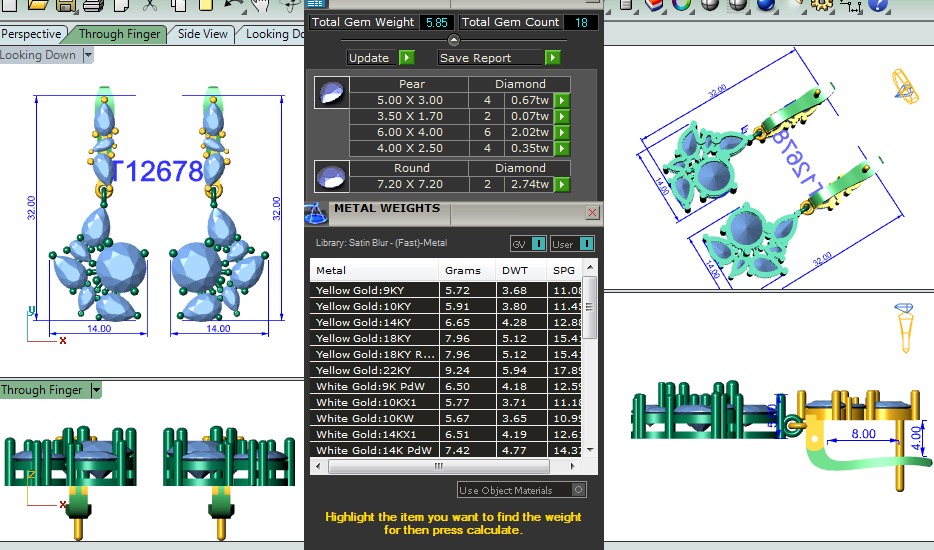The height and width of the screenshot is (550, 934).
Task: Click the horizontal scroll left arrow
Action: pos(317,466)
